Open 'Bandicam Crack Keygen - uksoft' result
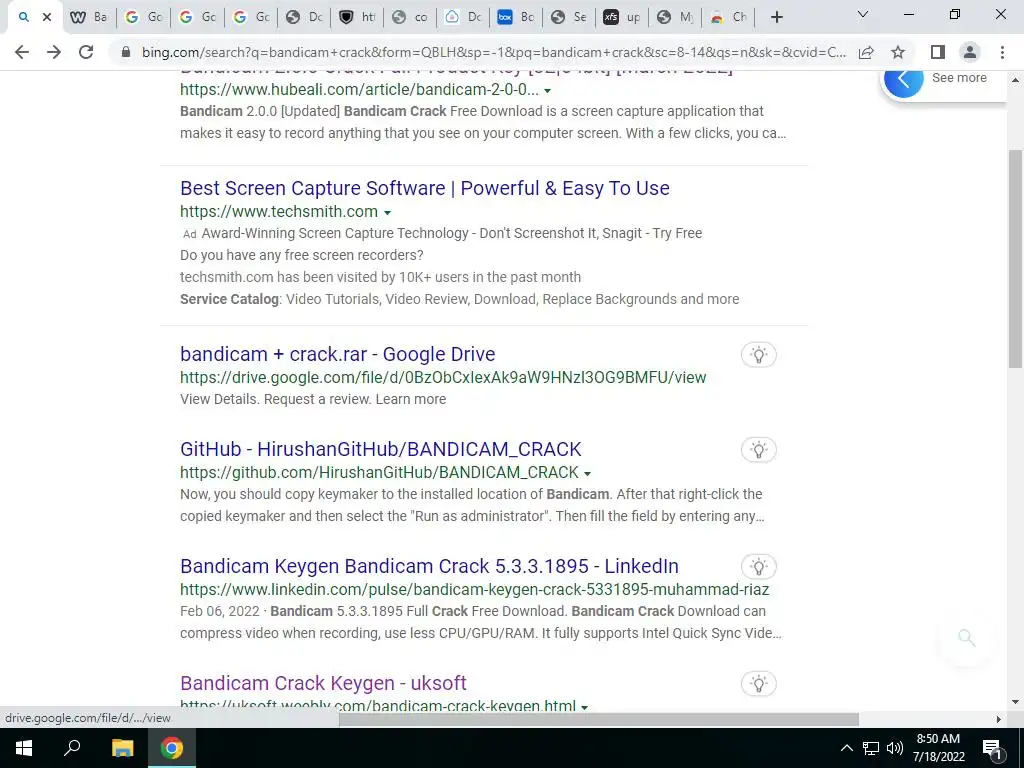The width and height of the screenshot is (1024, 768). click(323, 683)
